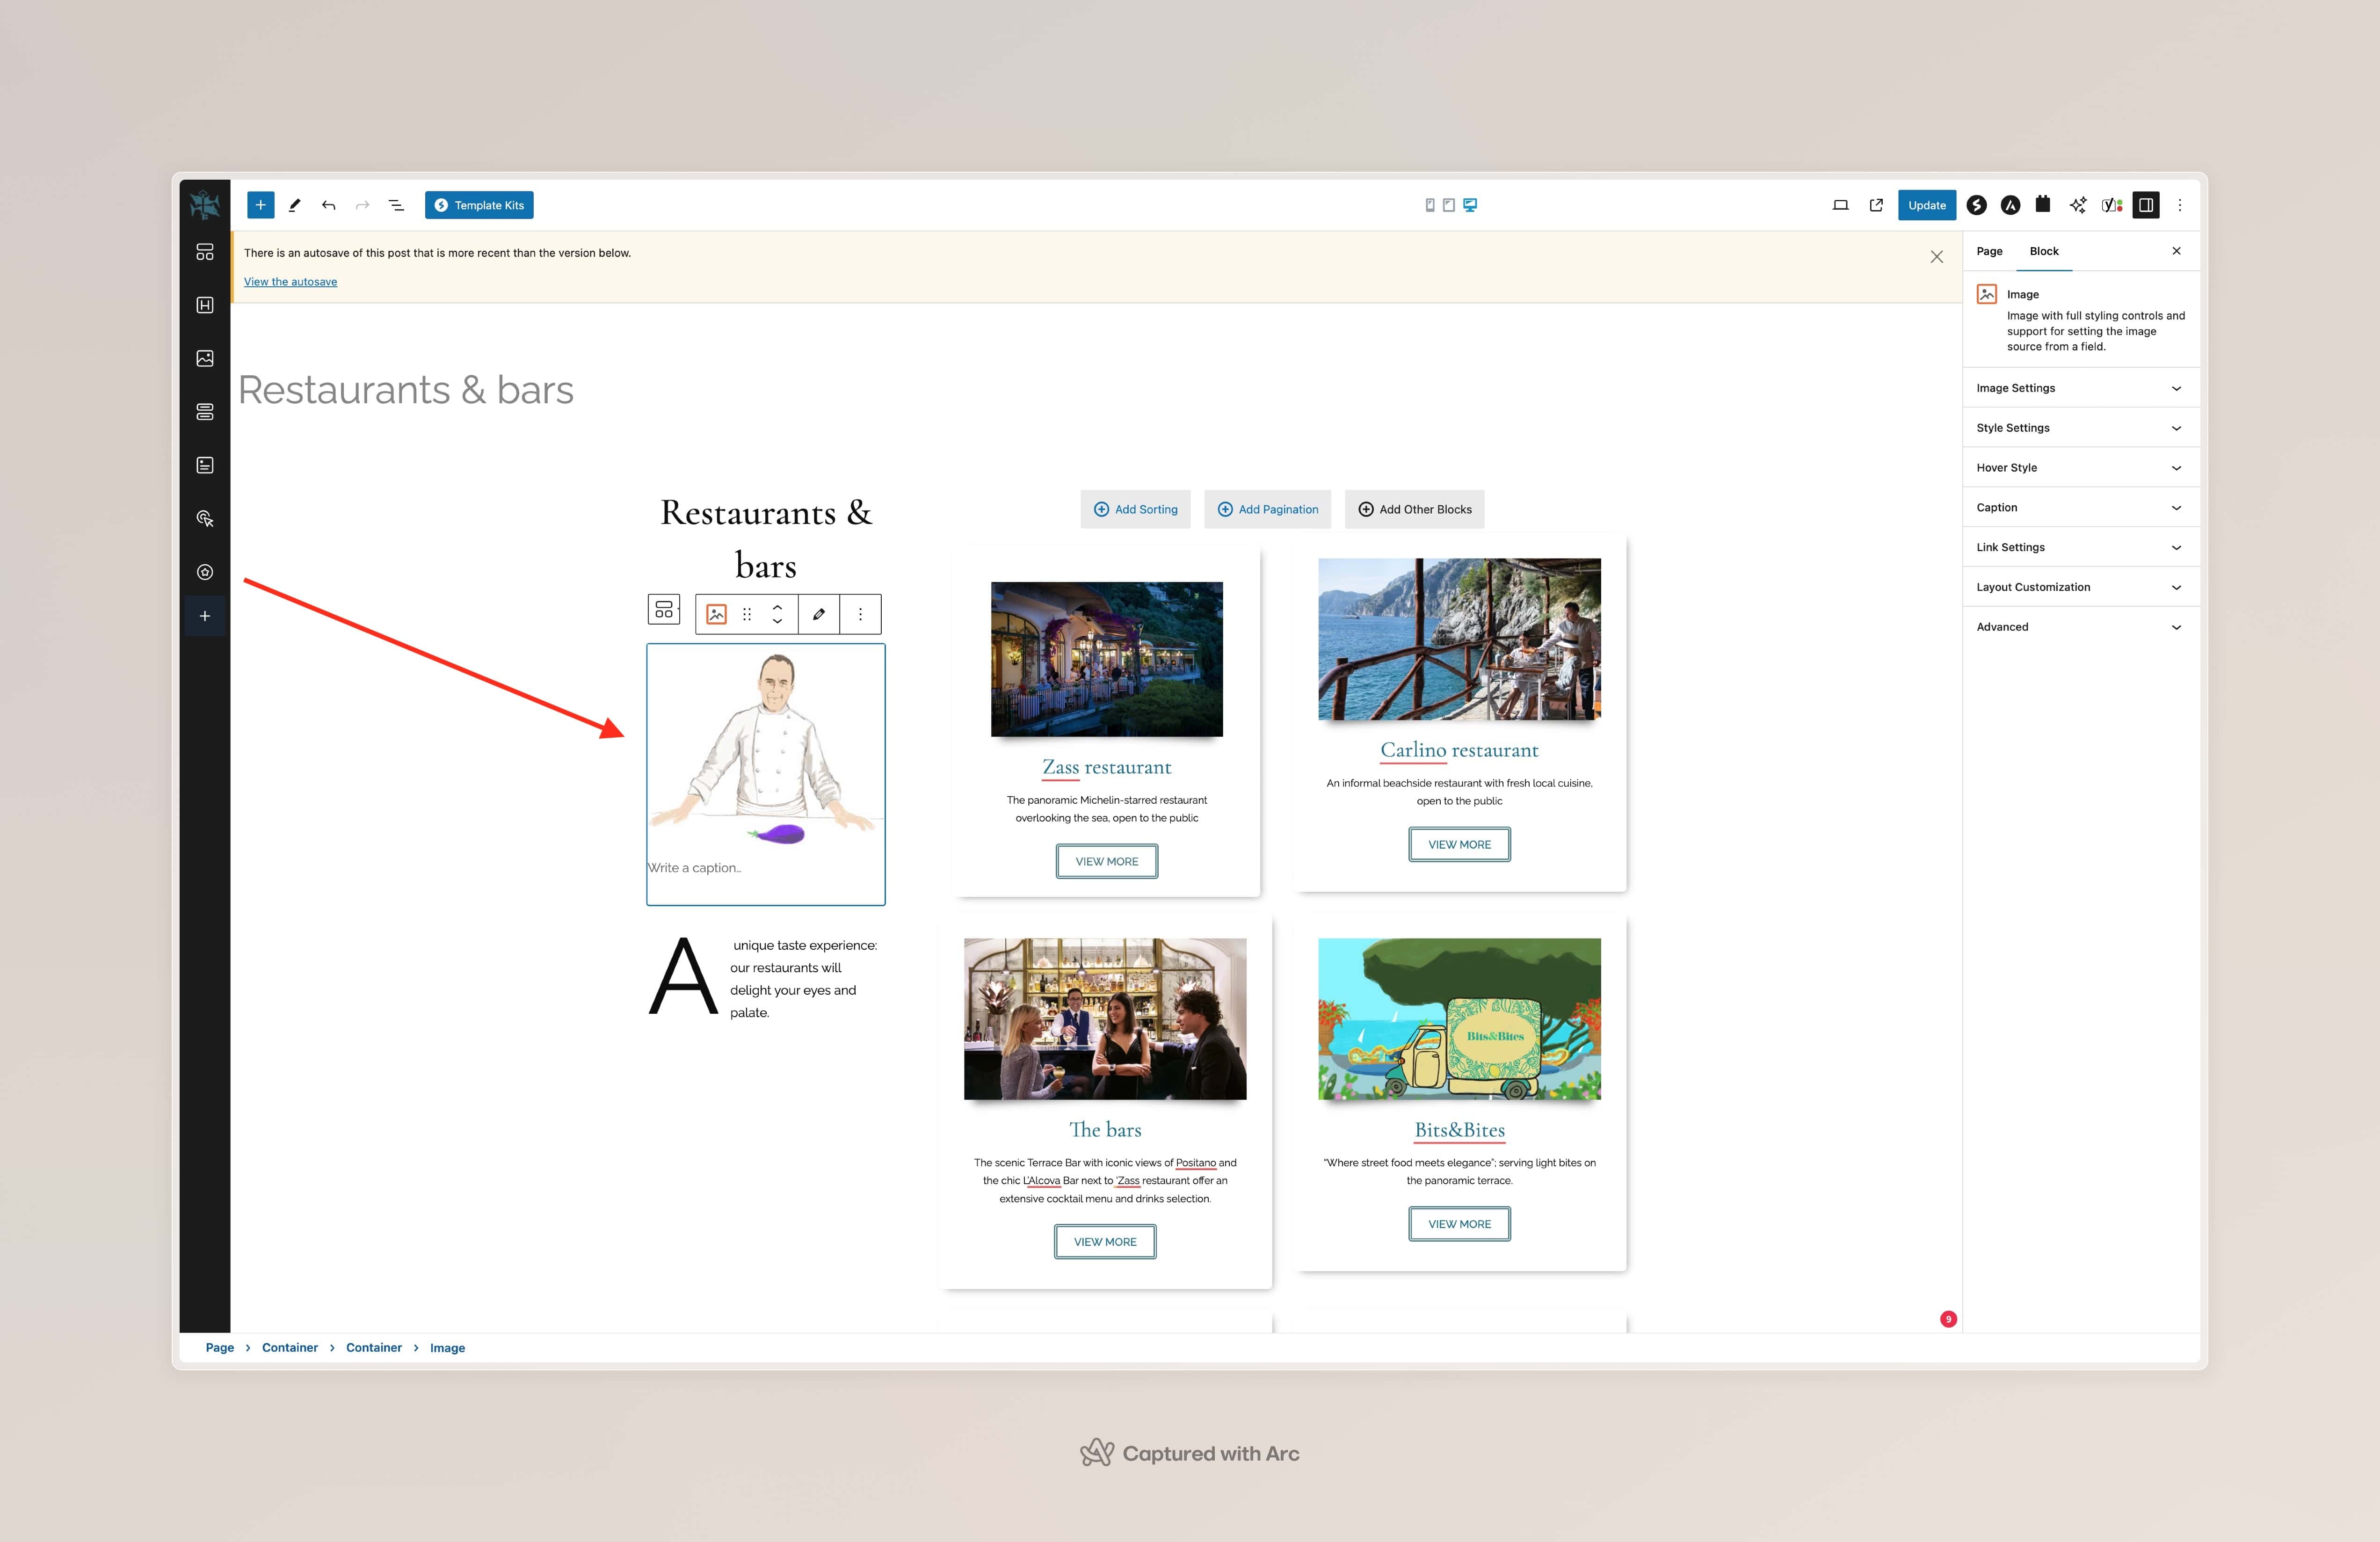The width and height of the screenshot is (2380, 1542).
Task: Click the cursor click icon in left sidebar
Action: click(205, 518)
